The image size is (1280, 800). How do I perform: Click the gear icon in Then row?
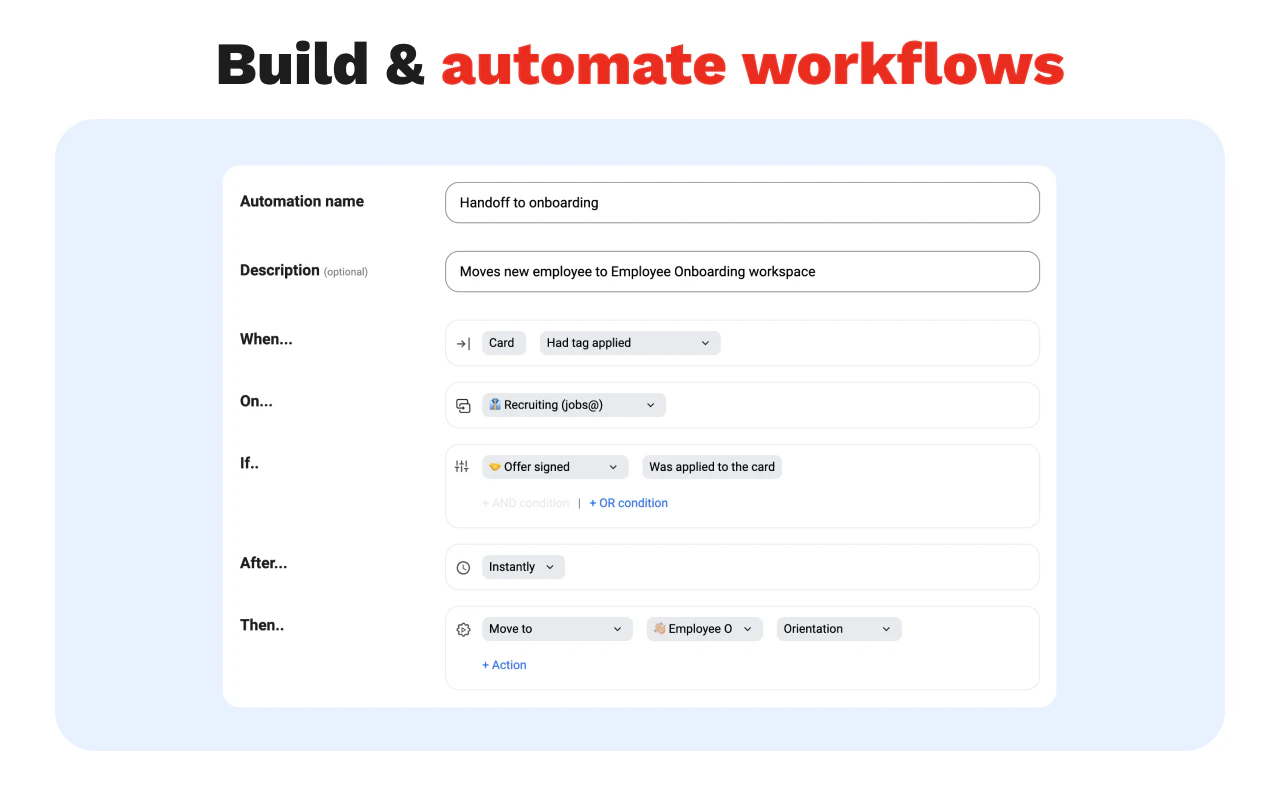click(x=463, y=629)
